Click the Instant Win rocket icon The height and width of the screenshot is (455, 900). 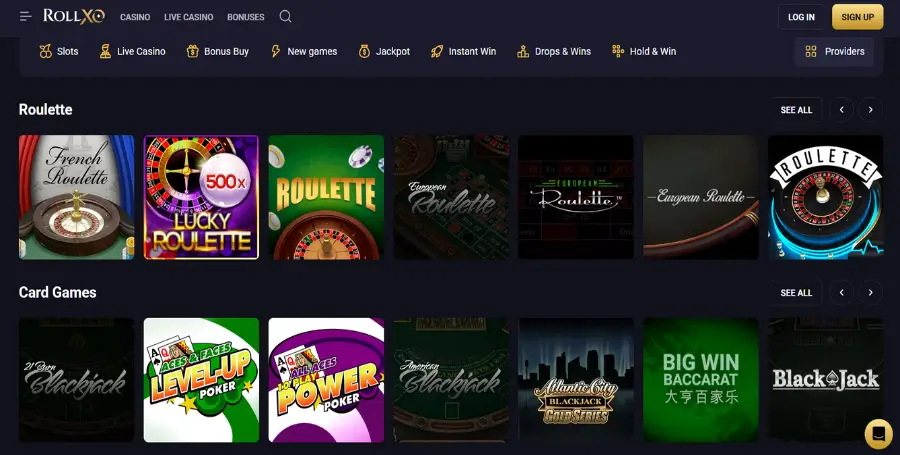pos(437,52)
